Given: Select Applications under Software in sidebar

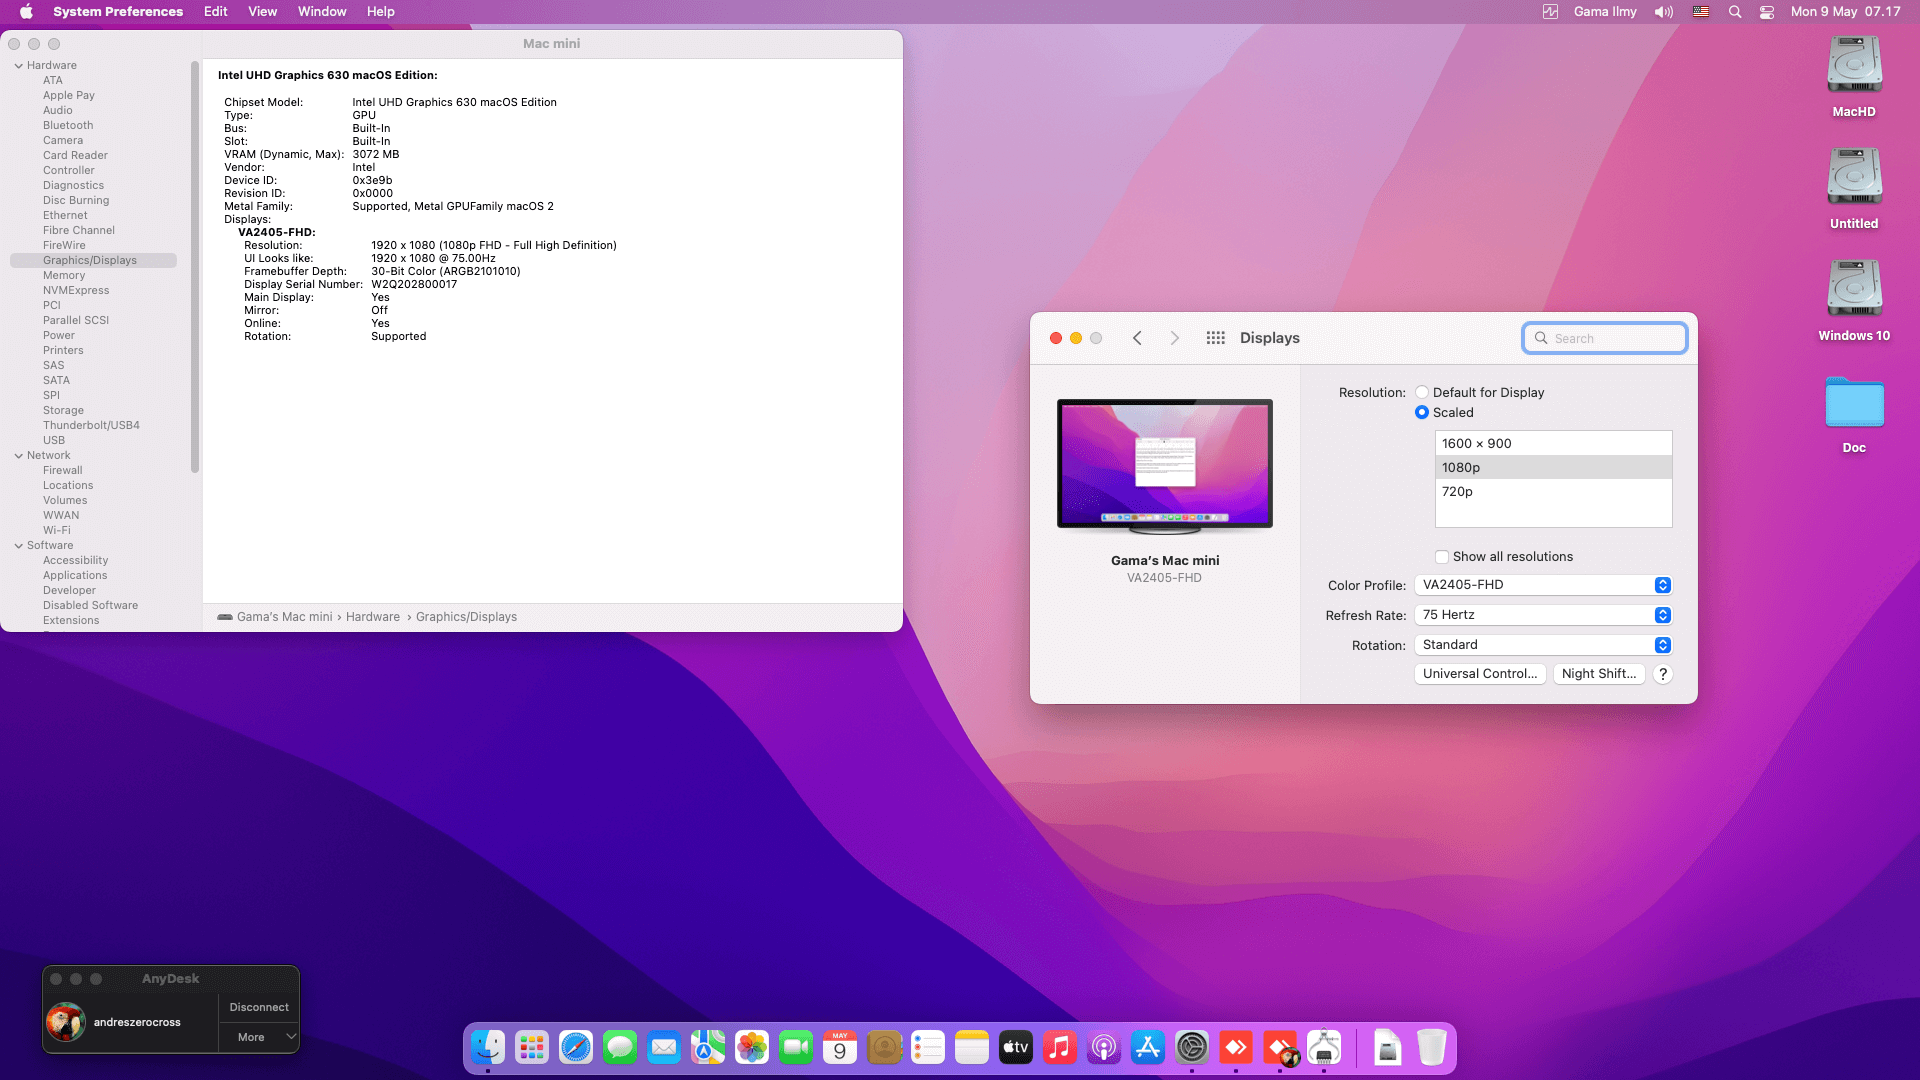Looking at the screenshot, I should click(x=75, y=576).
